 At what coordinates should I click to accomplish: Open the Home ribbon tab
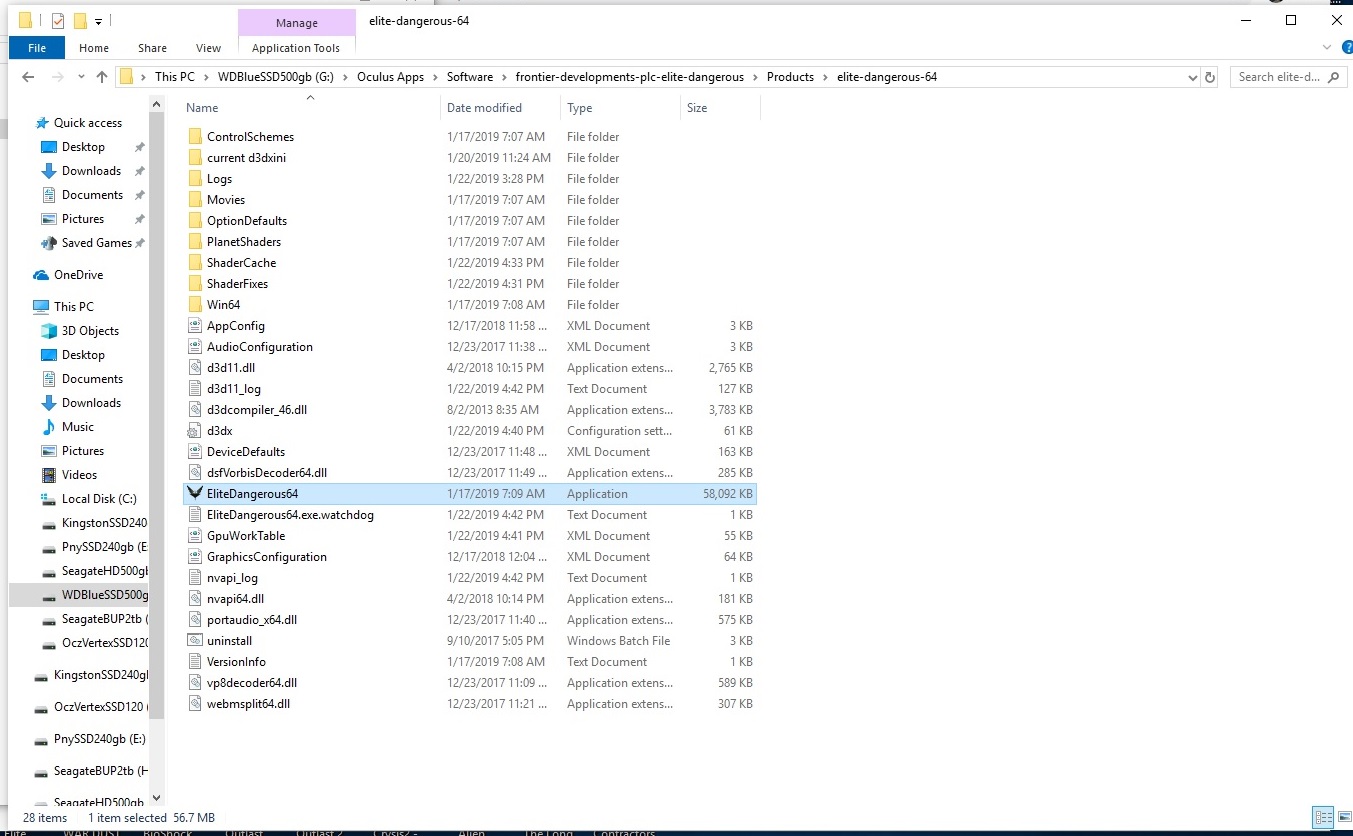tap(94, 47)
